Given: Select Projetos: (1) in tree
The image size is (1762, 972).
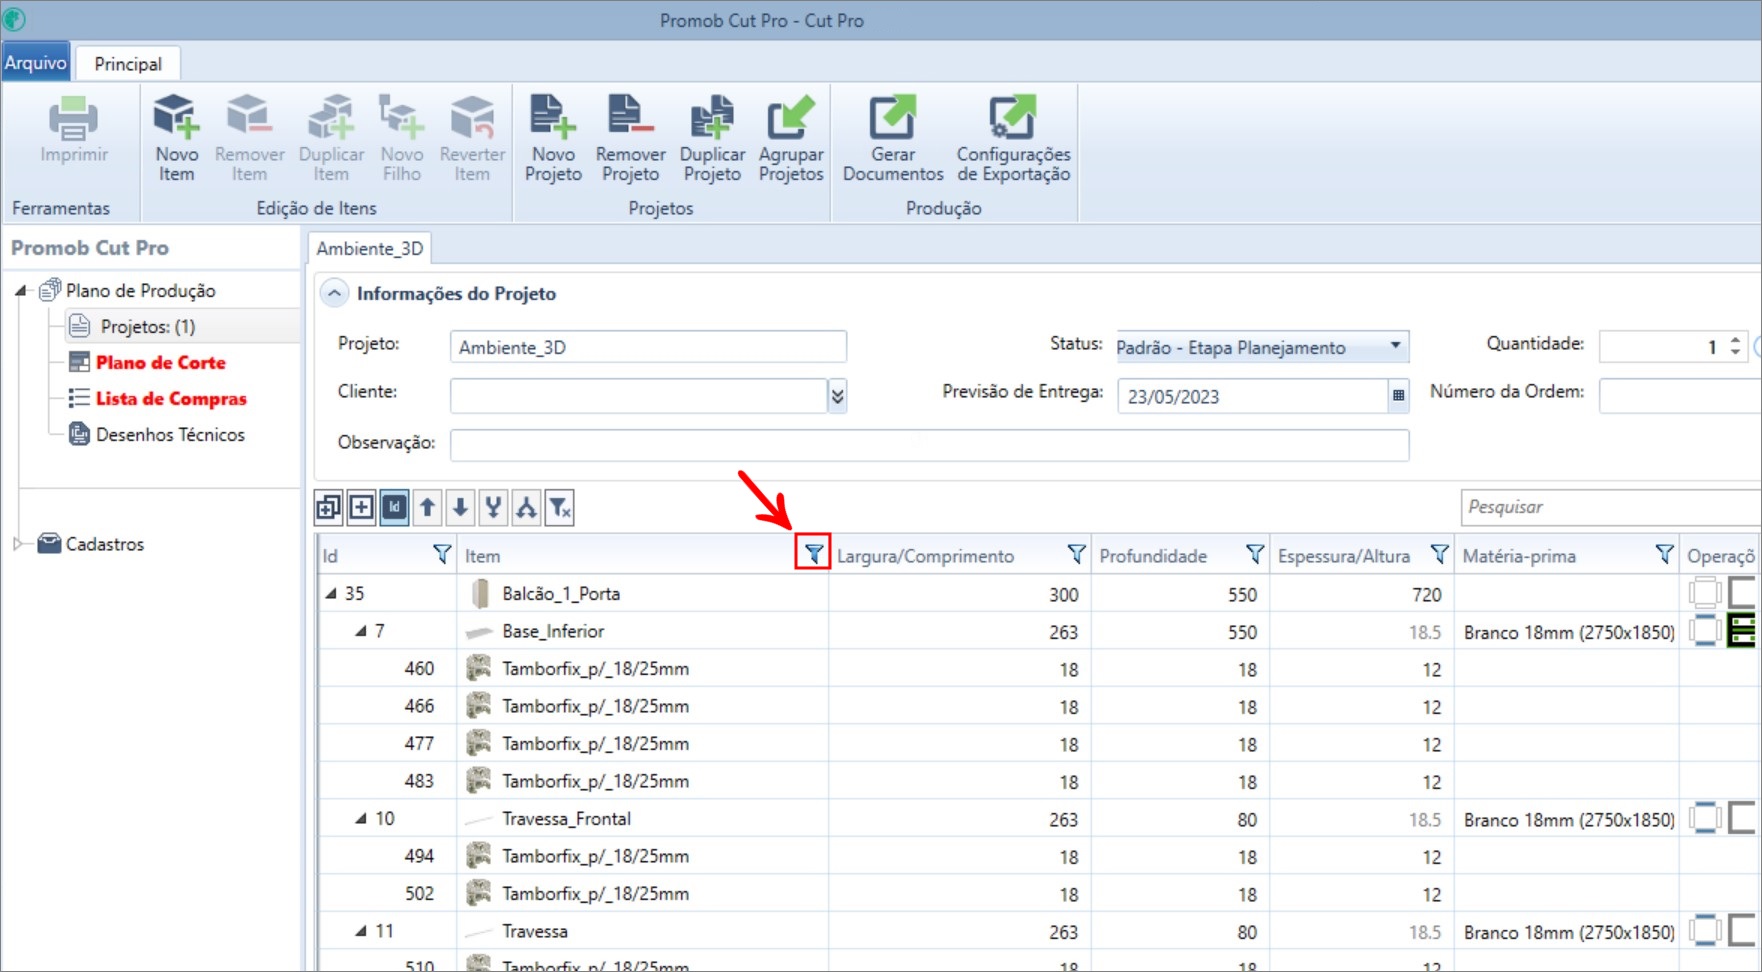Looking at the screenshot, I should pos(147,327).
